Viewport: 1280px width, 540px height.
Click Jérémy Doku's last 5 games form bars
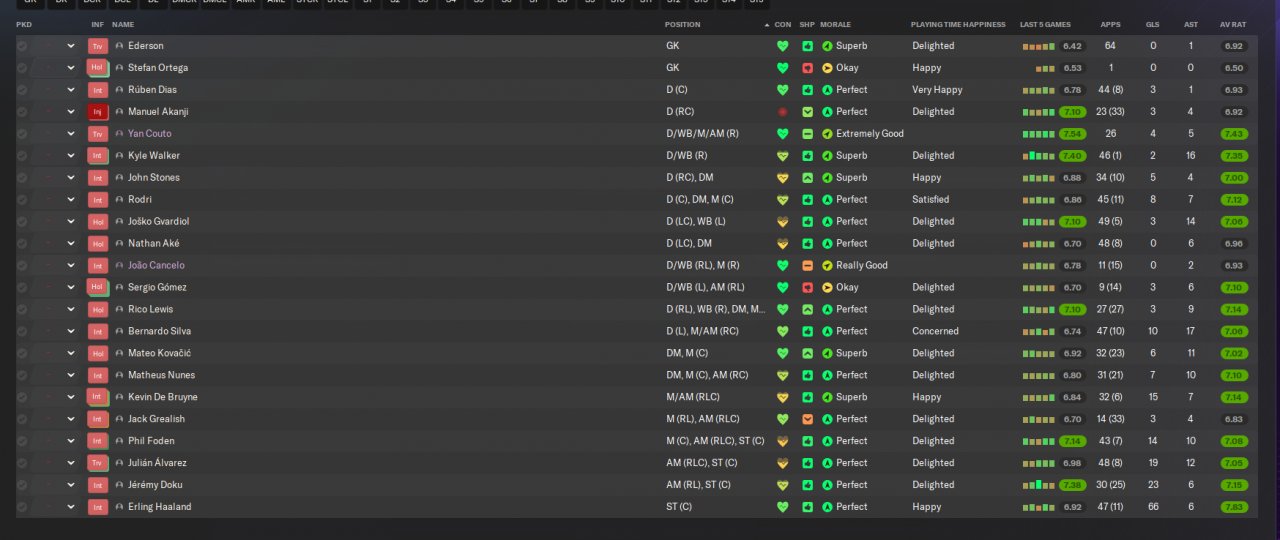click(x=1038, y=485)
